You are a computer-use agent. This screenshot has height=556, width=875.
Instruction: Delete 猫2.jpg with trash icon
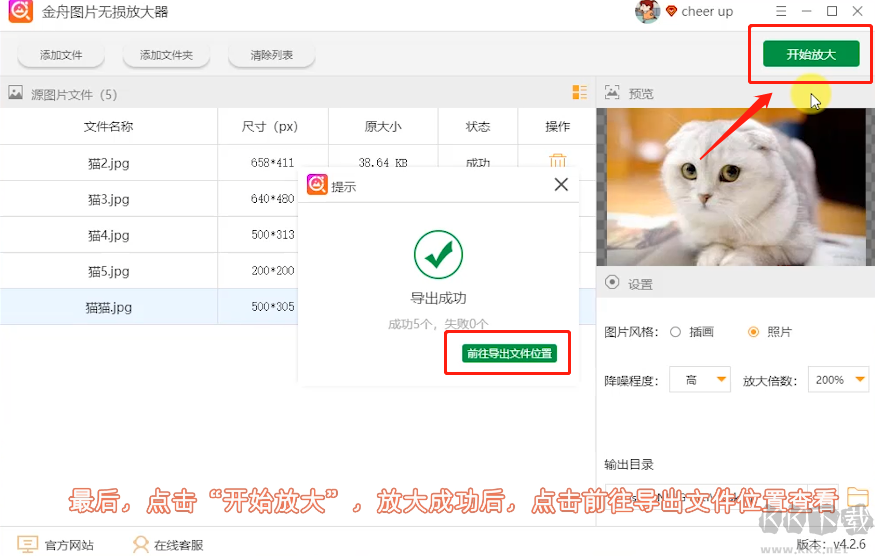557,161
